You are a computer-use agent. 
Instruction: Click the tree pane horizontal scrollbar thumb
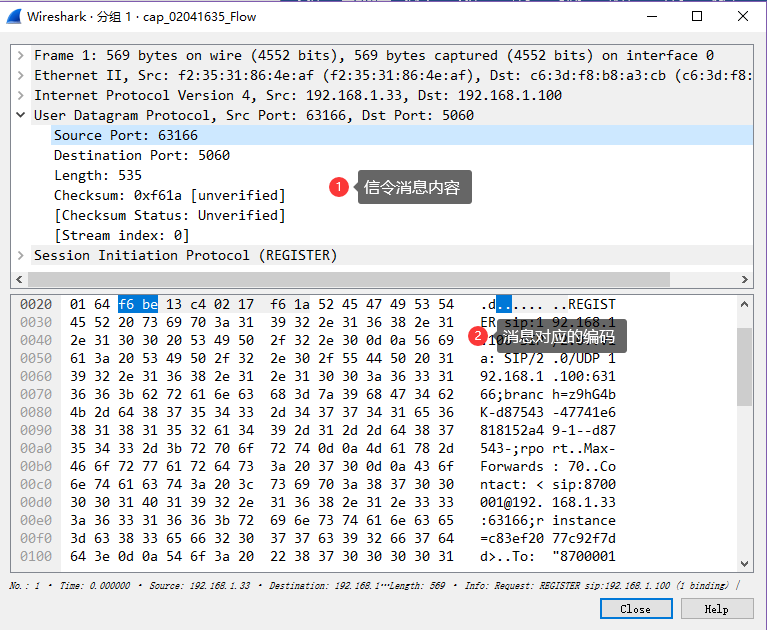[x=349, y=279]
